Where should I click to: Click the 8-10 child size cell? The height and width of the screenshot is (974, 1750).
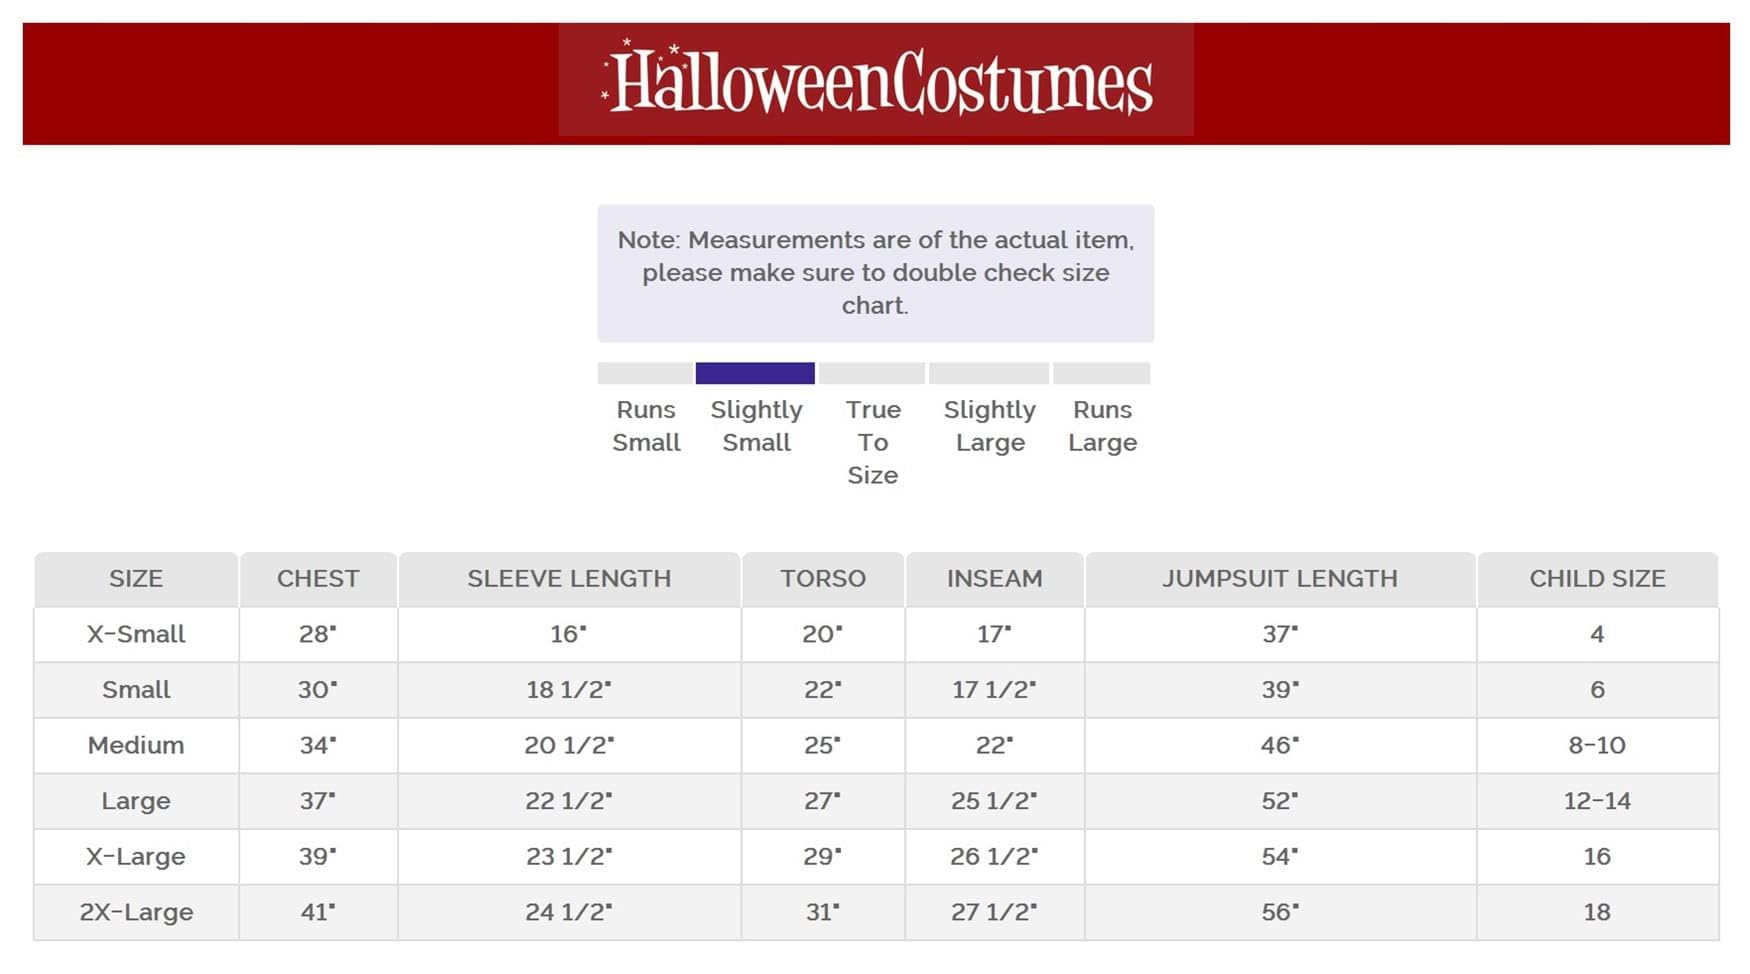[x=1597, y=745]
